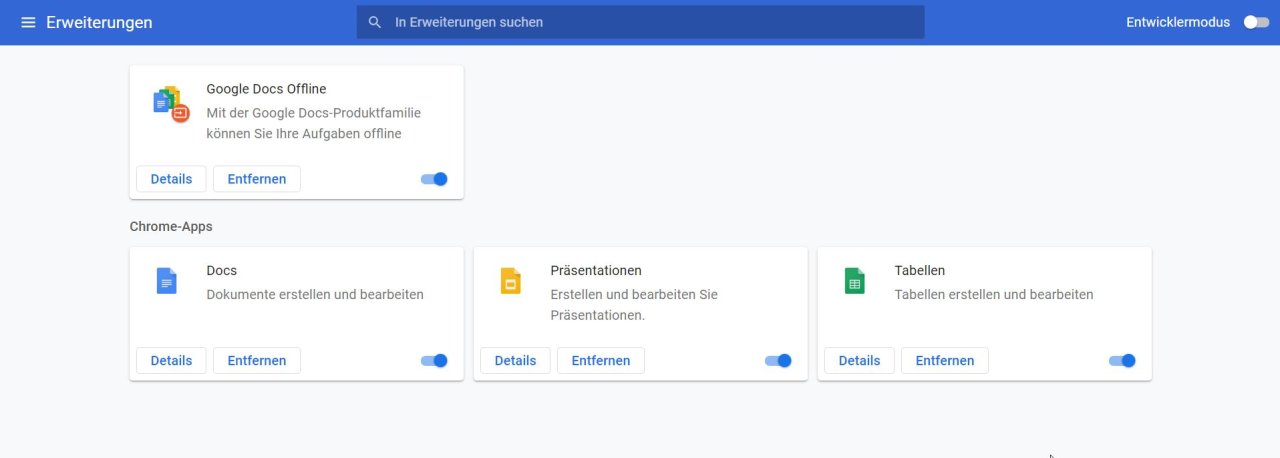Viewport: 1280px width, 458px height.
Task: Click the blue Docs app icon
Action: 166,281
